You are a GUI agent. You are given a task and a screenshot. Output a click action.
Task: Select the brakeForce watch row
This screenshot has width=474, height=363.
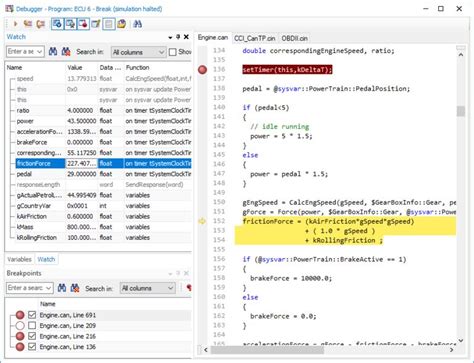tap(103, 142)
